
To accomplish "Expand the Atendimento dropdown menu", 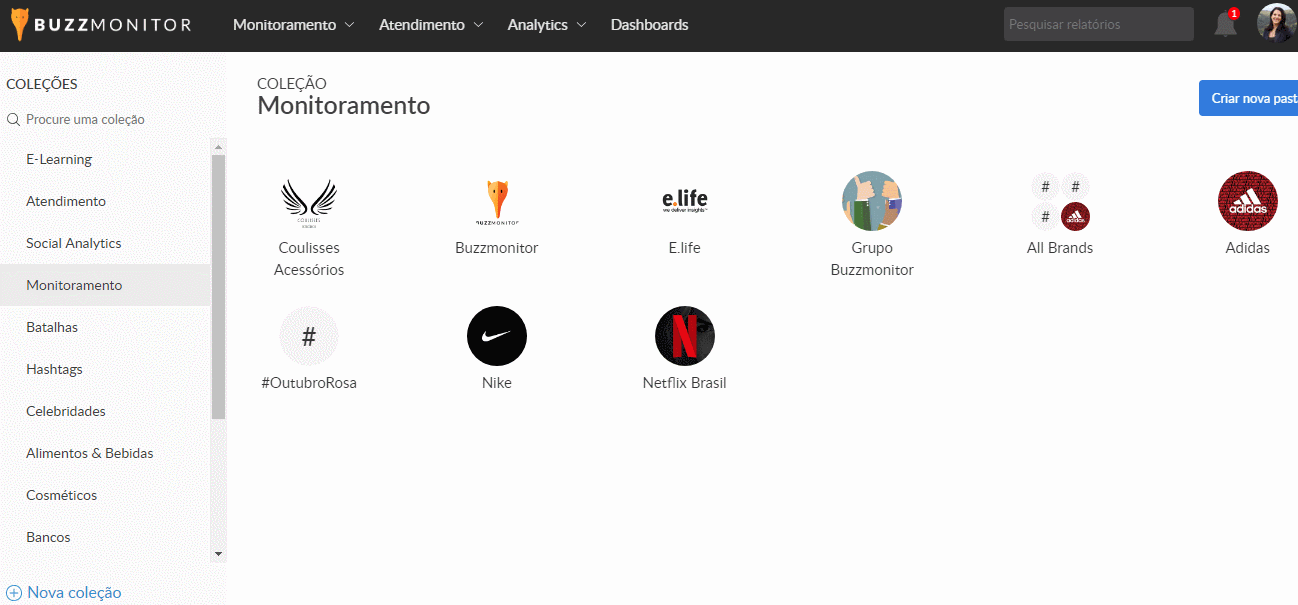I will 431,25.
